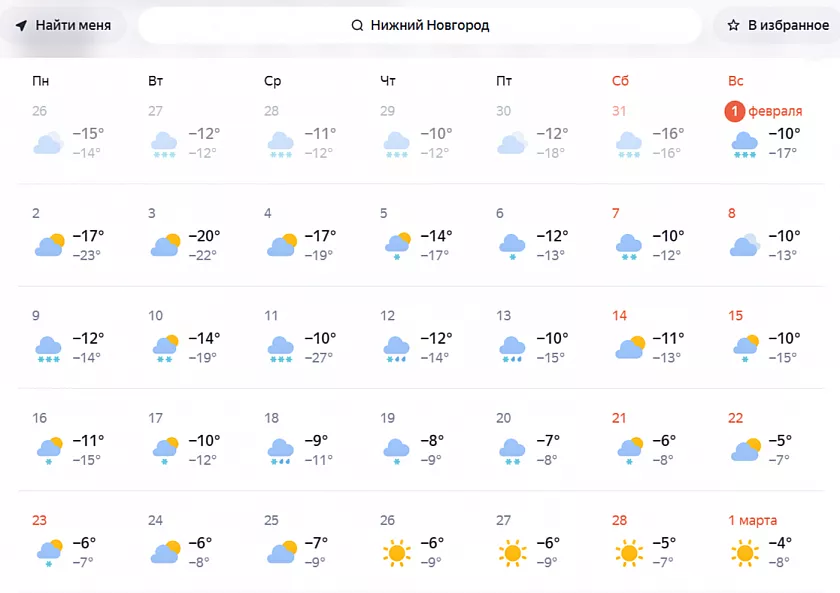Click the location arrow icon in Найти меня

point(21,25)
